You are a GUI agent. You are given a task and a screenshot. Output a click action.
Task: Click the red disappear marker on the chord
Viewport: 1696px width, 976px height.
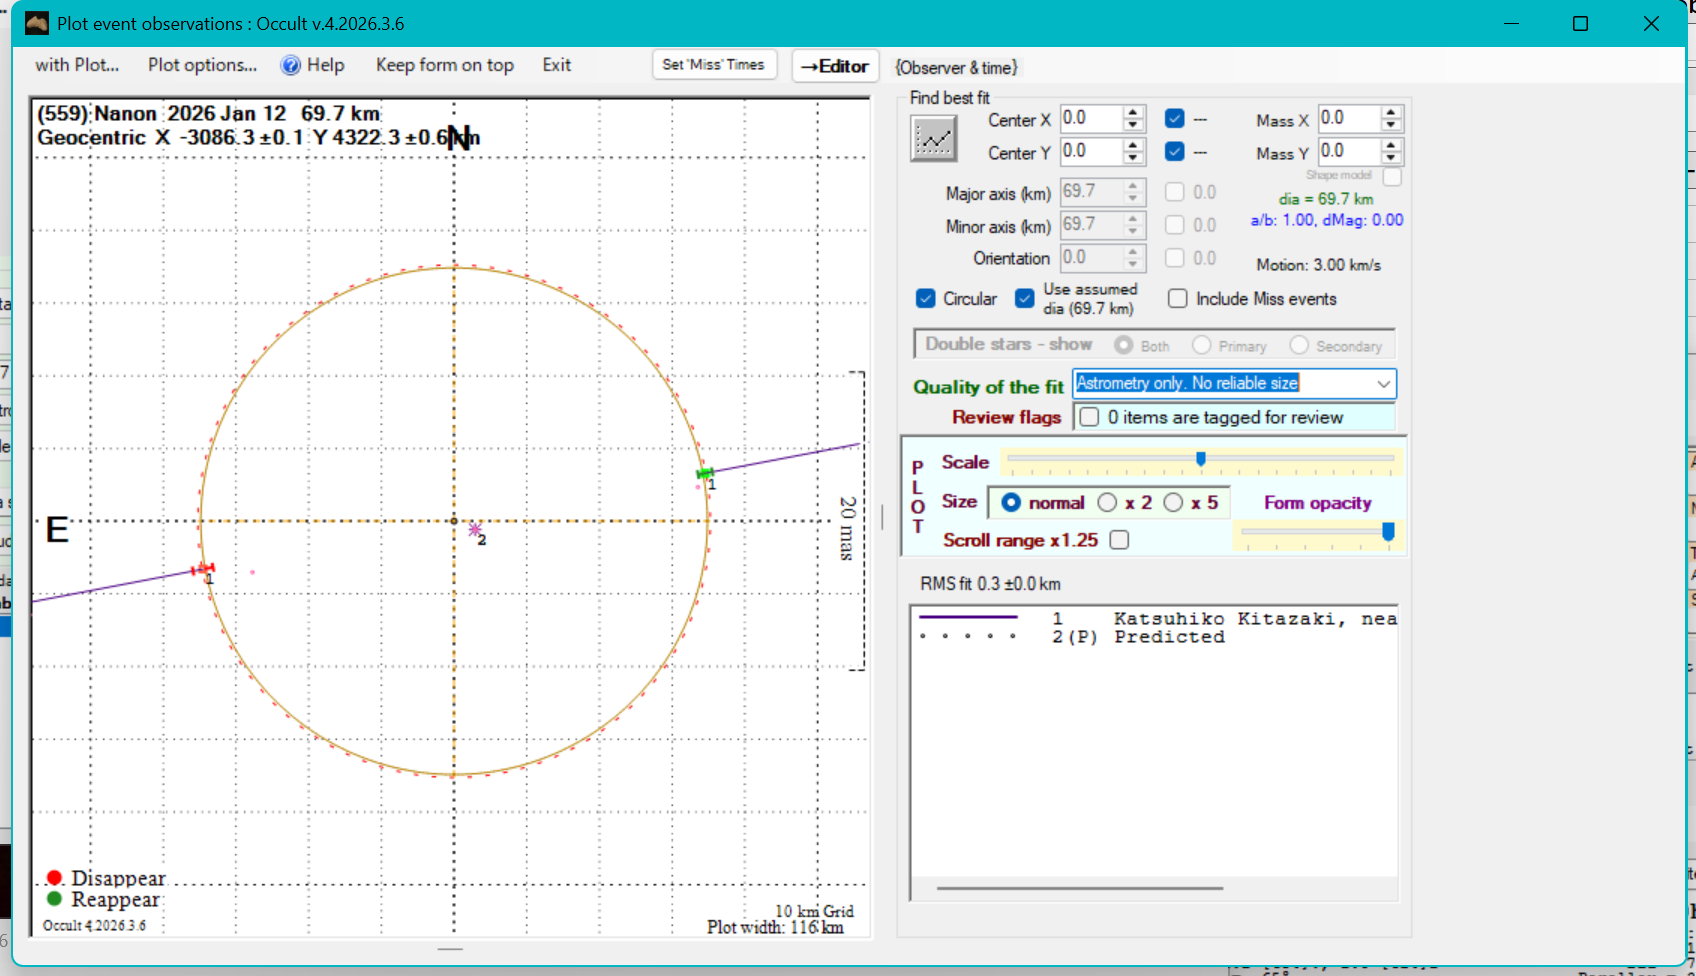pos(203,570)
